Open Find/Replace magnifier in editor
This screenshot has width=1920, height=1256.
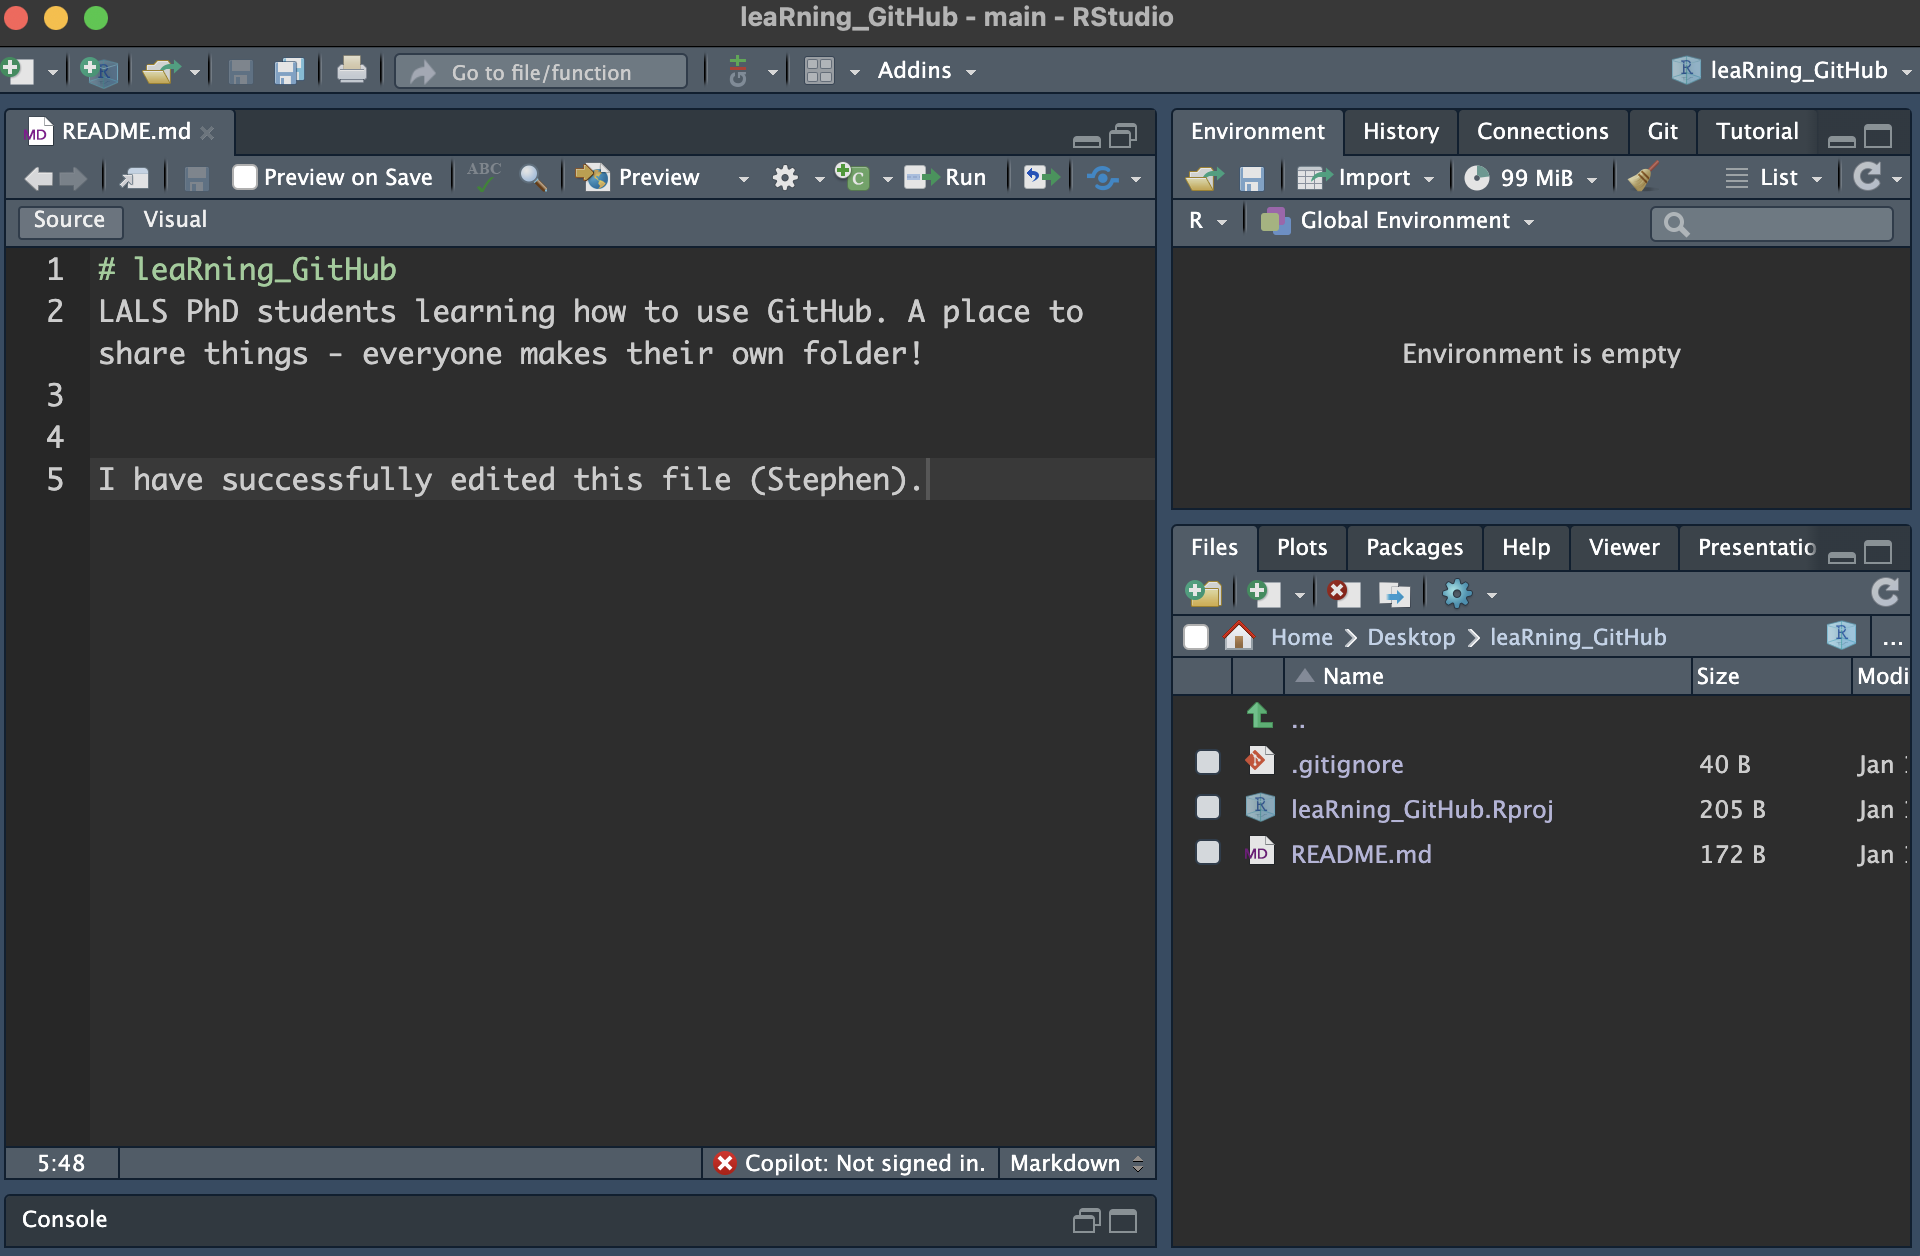click(x=533, y=178)
